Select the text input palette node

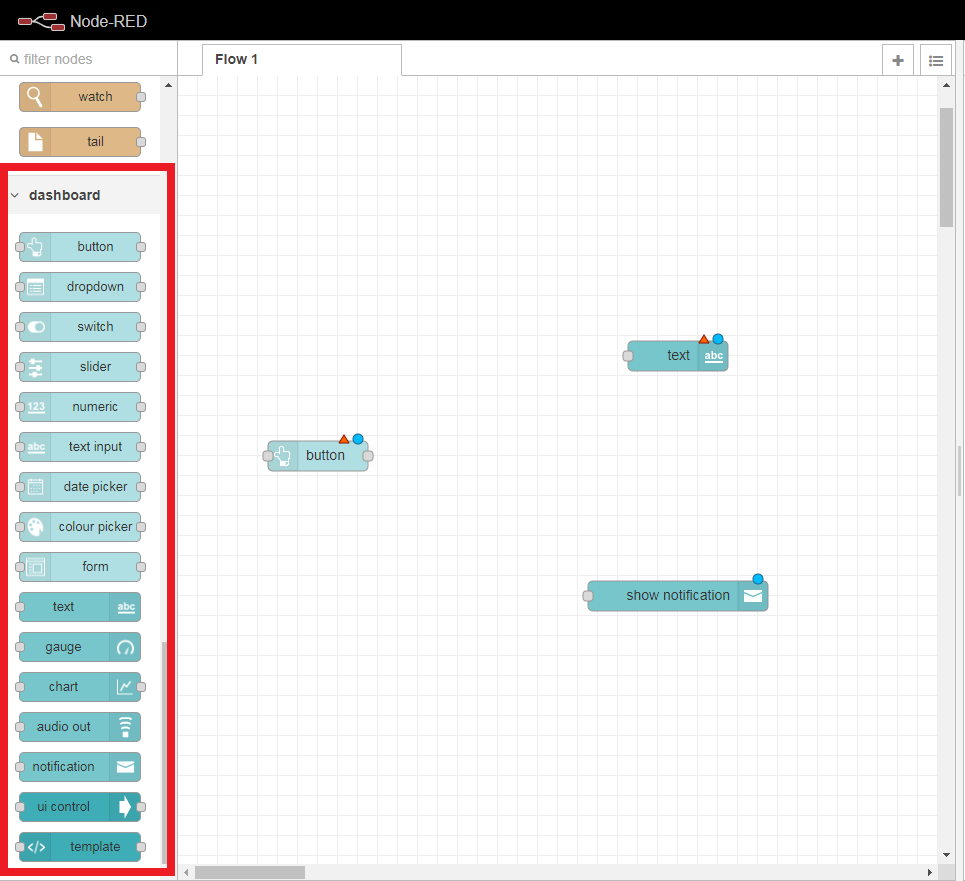coord(80,447)
